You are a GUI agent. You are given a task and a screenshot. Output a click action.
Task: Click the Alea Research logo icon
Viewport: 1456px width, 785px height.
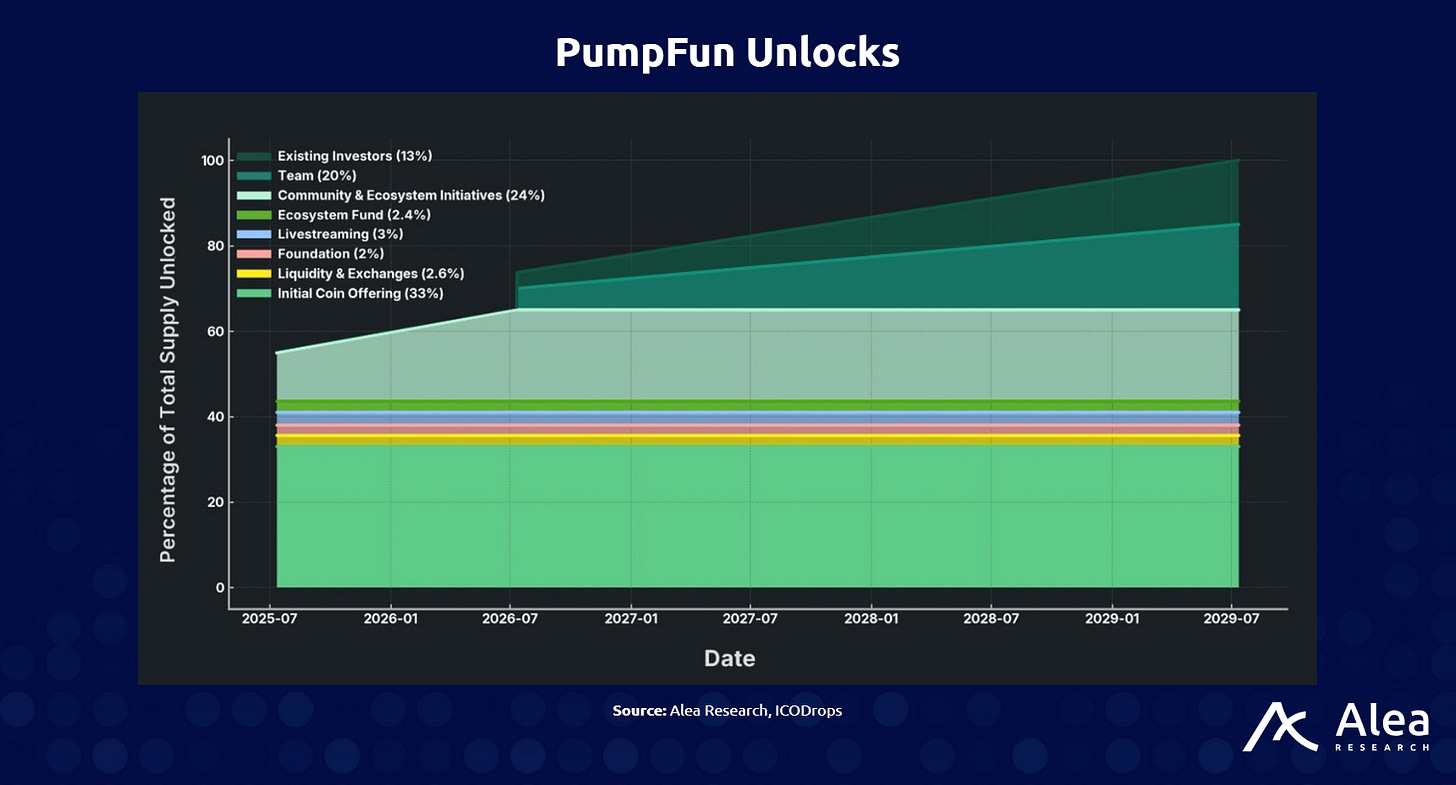tap(1279, 727)
